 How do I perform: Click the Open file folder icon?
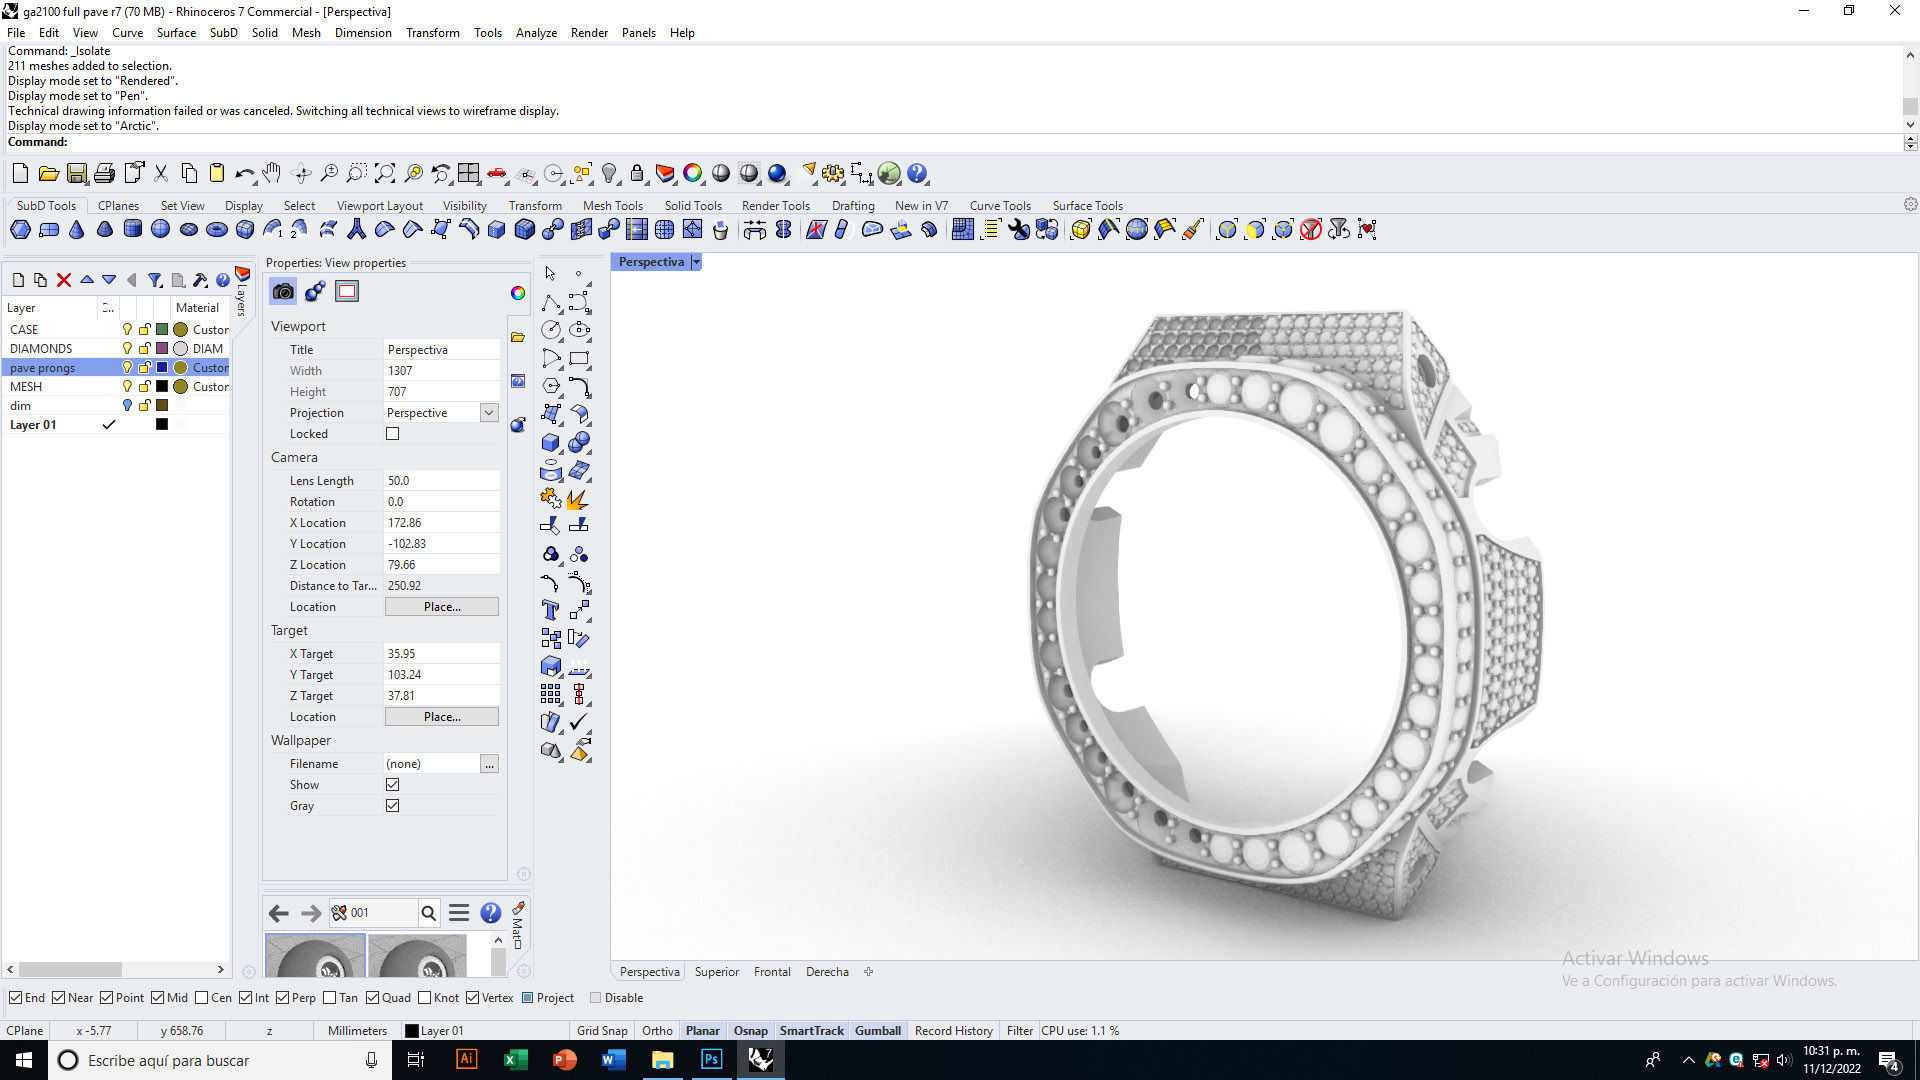click(48, 174)
